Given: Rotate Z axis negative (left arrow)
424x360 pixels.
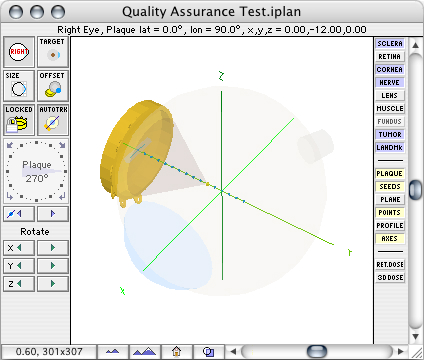Looking at the screenshot, I should coord(19,284).
